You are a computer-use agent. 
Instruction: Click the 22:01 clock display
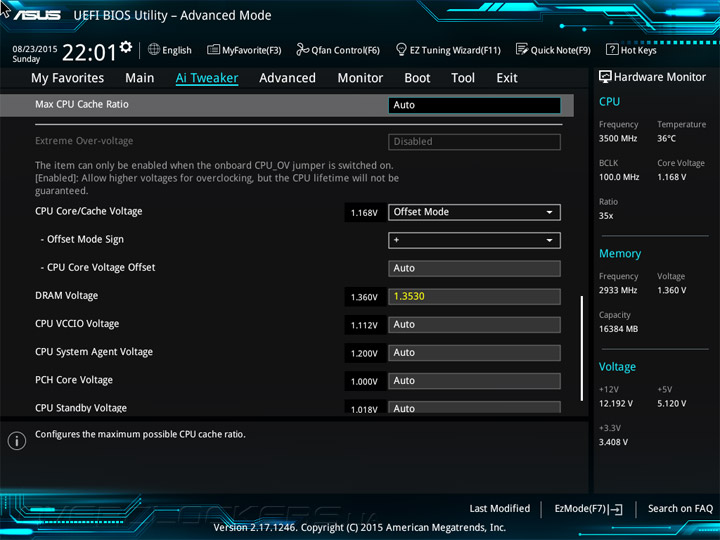tap(89, 52)
